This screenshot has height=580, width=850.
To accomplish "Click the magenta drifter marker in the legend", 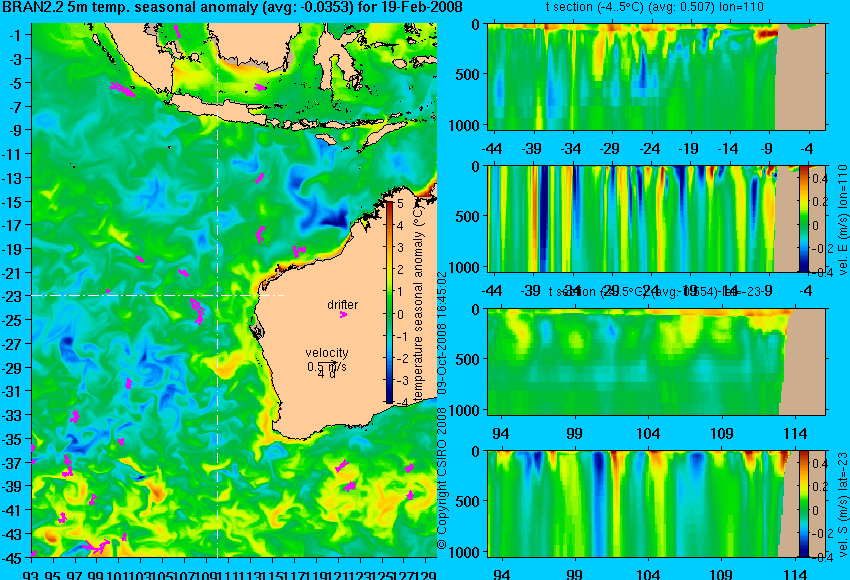I will [343, 314].
